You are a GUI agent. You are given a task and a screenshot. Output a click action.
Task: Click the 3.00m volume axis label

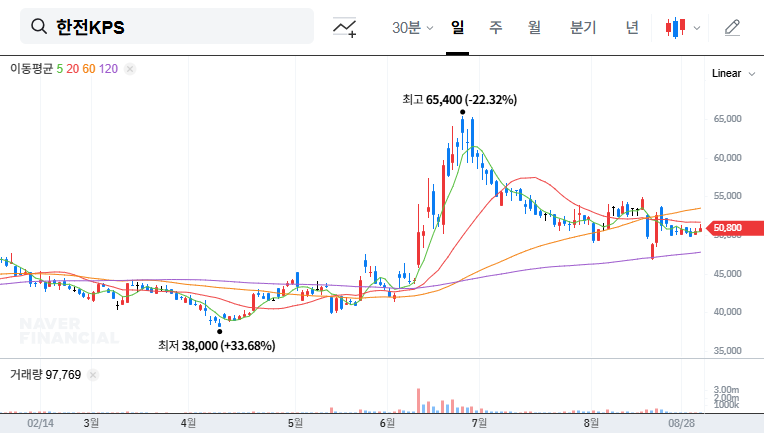coord(726,390)
